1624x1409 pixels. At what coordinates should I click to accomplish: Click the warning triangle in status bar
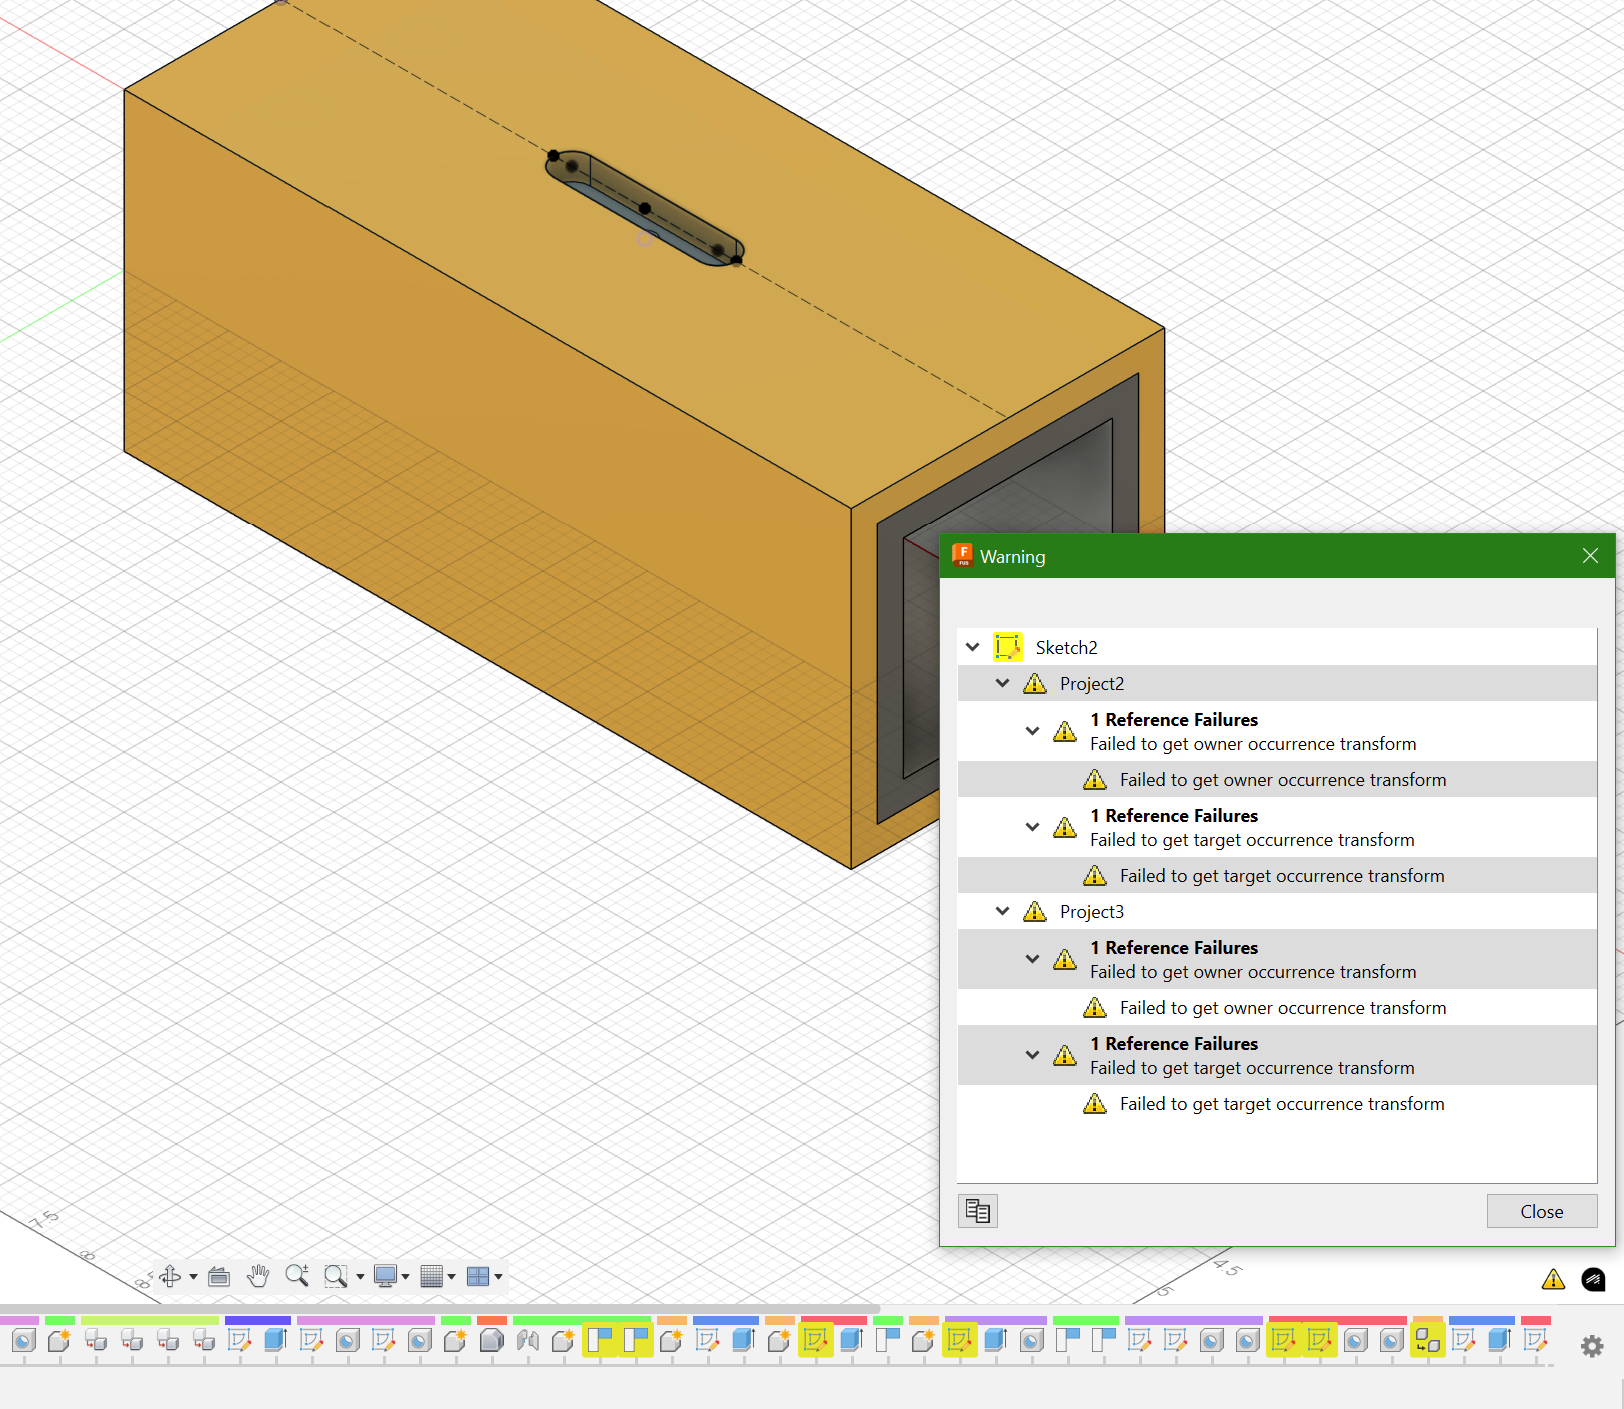(x=1552, y=1280)
